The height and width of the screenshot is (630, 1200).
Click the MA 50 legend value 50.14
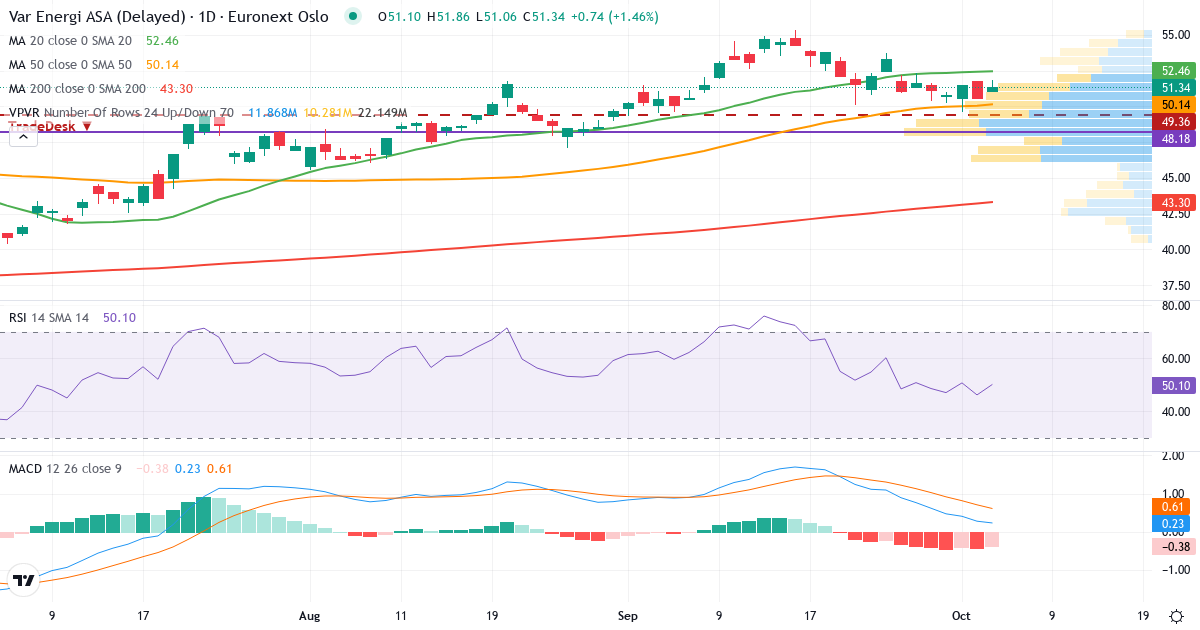(162, 65)
